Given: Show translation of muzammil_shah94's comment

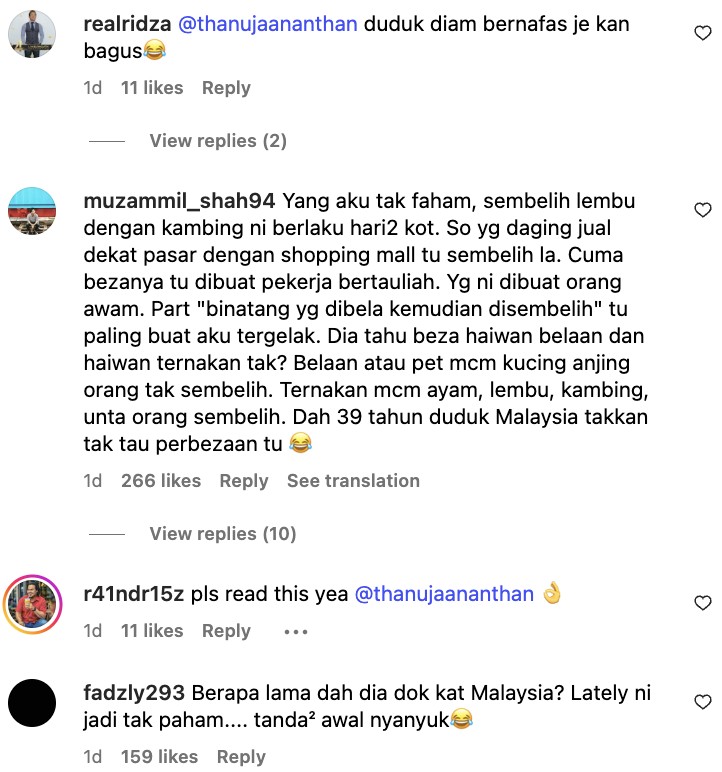Looking at the screenshot, I should click(354, 481).
